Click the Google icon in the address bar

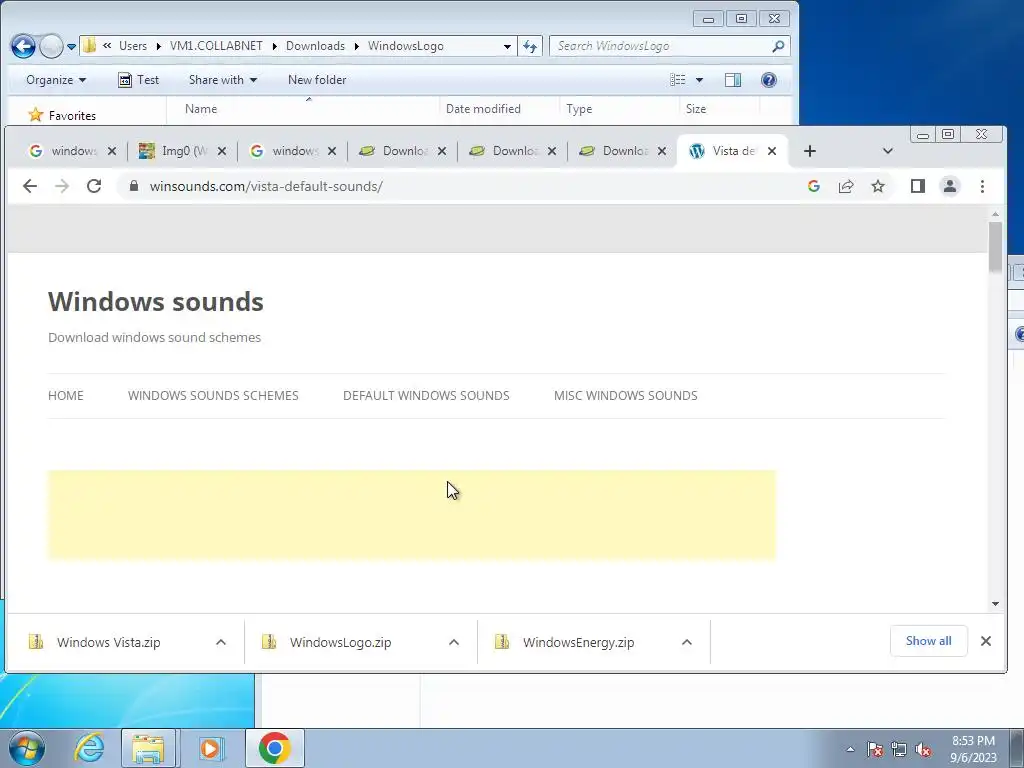click(x=814, y=186)
